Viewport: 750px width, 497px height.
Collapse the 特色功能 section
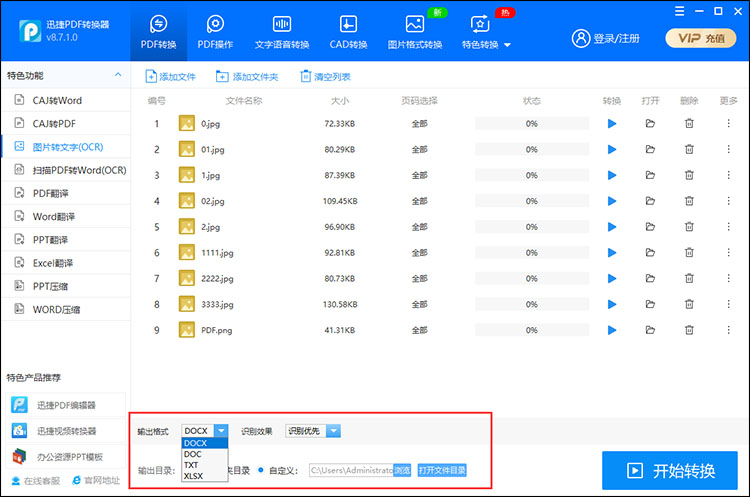click(118, 75)
